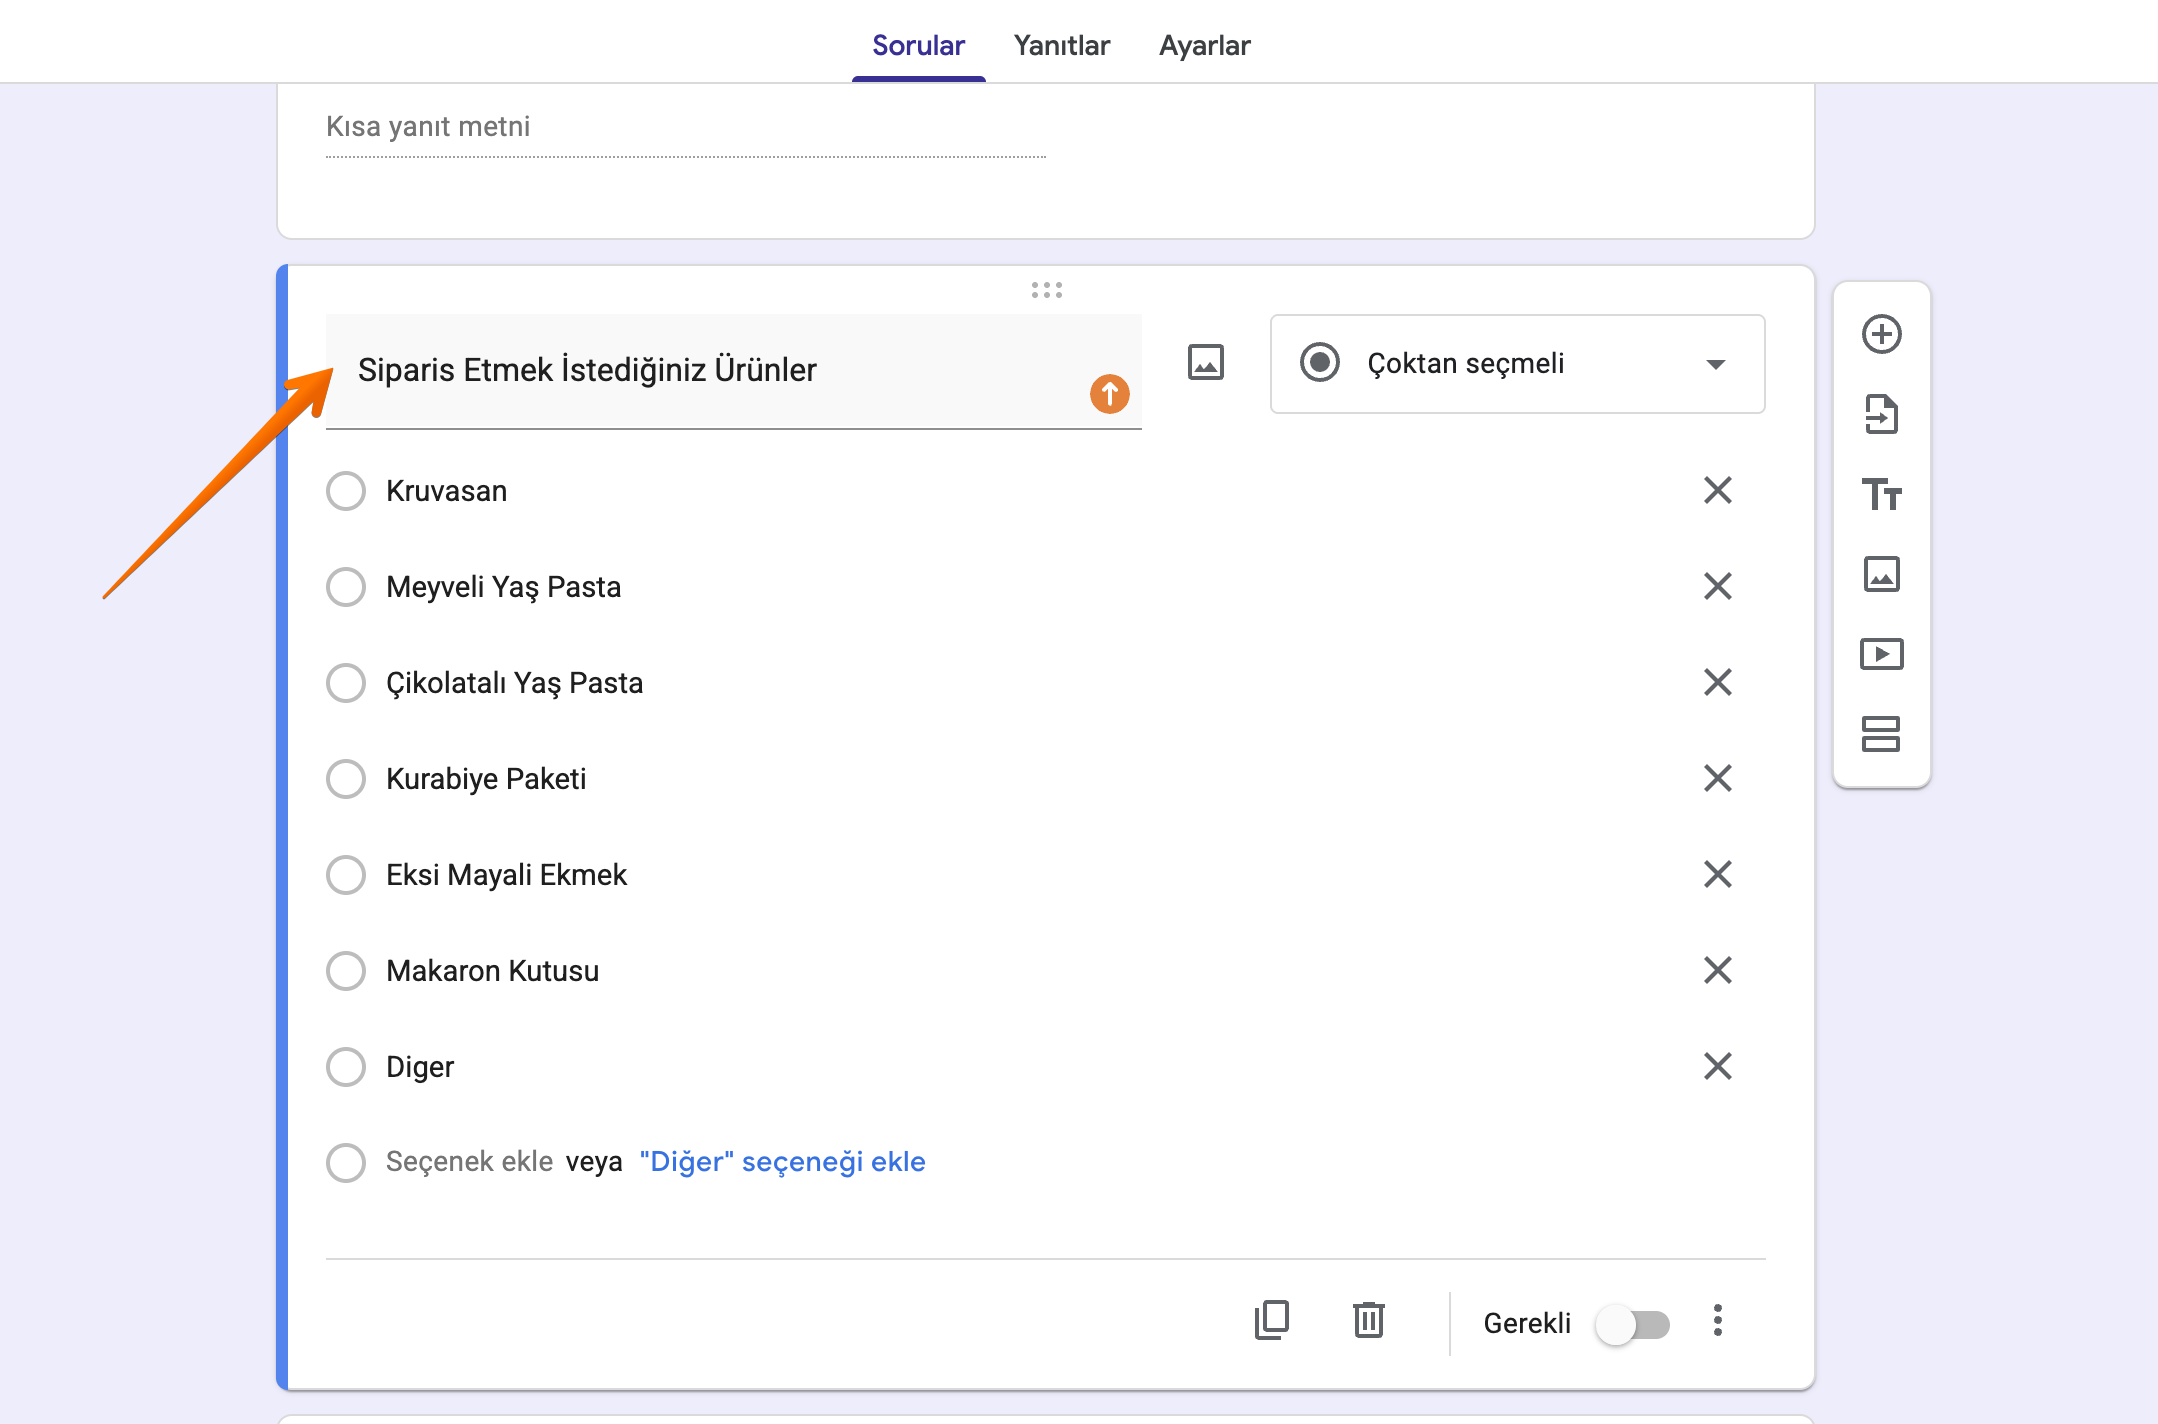Click the Kısa yanıt metni field
Screen dimensions: 2158x1424
tap(685, 128)
